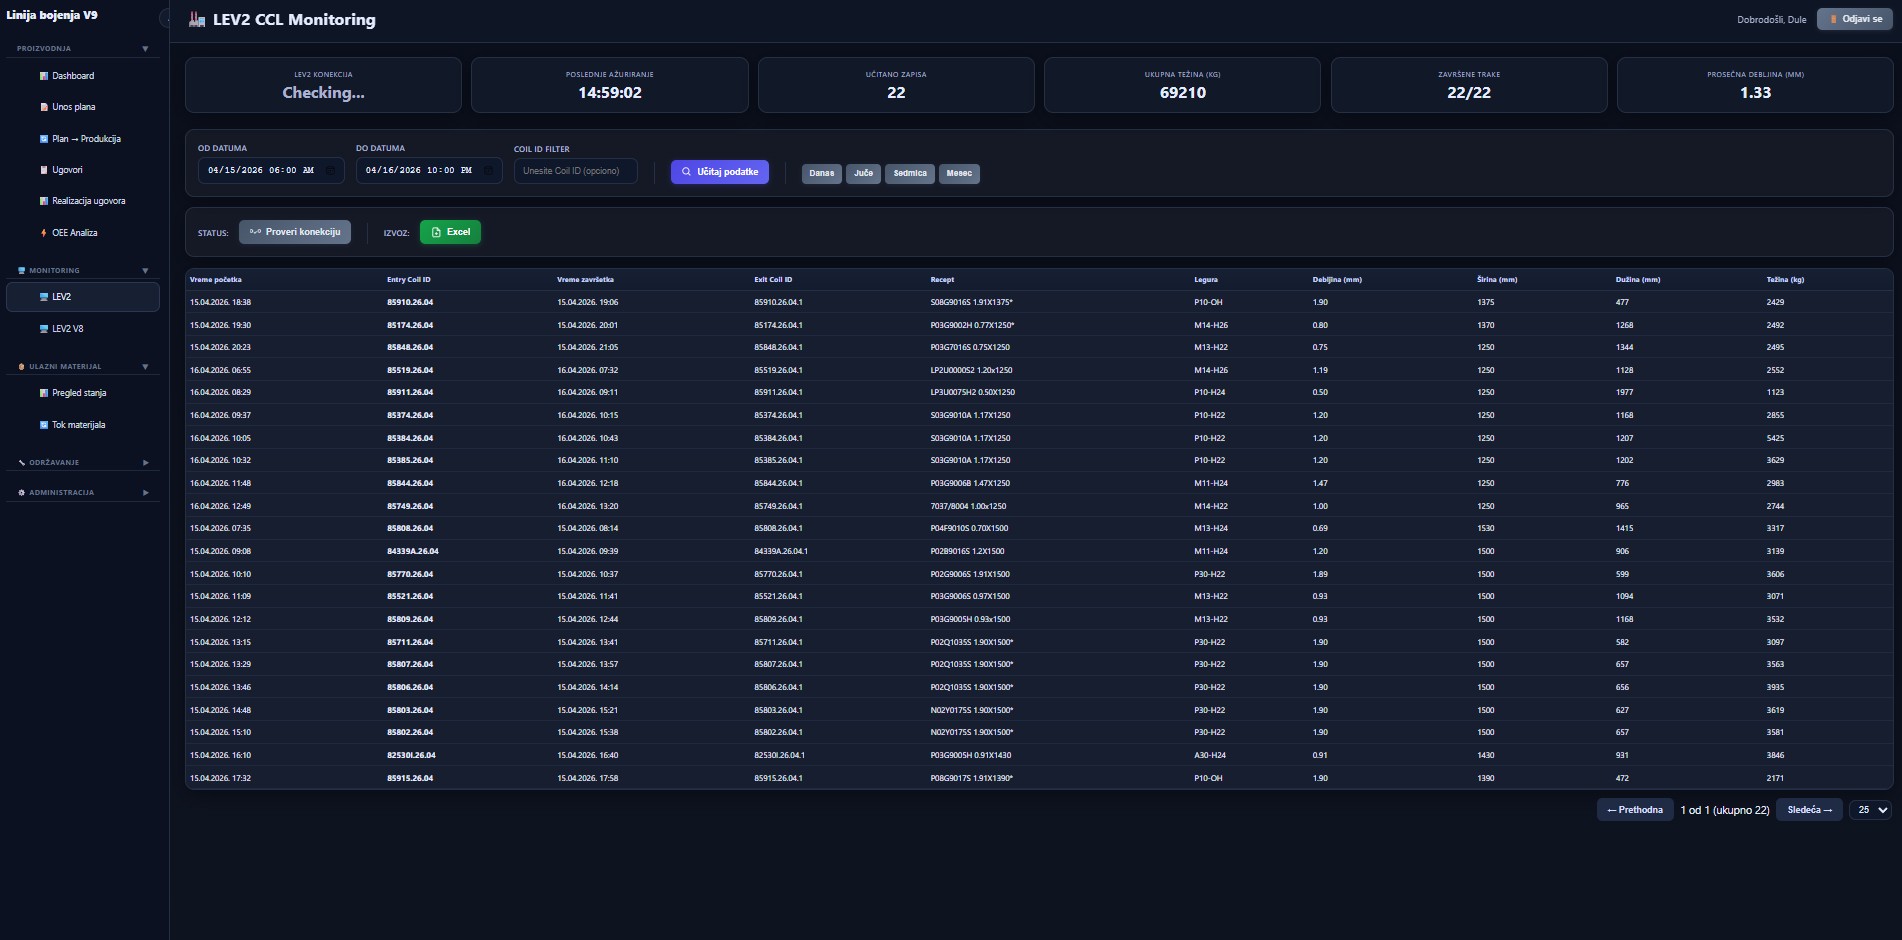This screenshot has width=1902, height=940.
Task: Collapse the Monitoring section arrow
Action: (145, 271)
